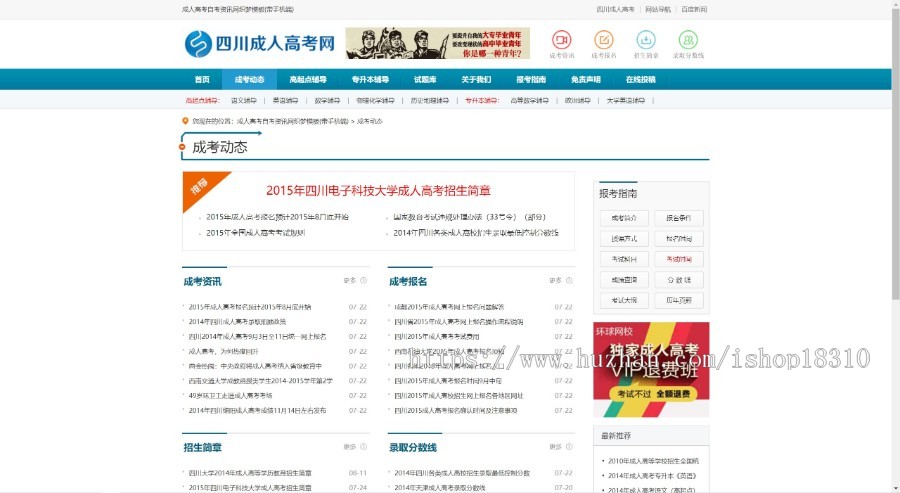Click the 历年真题 guide button
This screenshot has height=493, width=900.
click(678, 300)
